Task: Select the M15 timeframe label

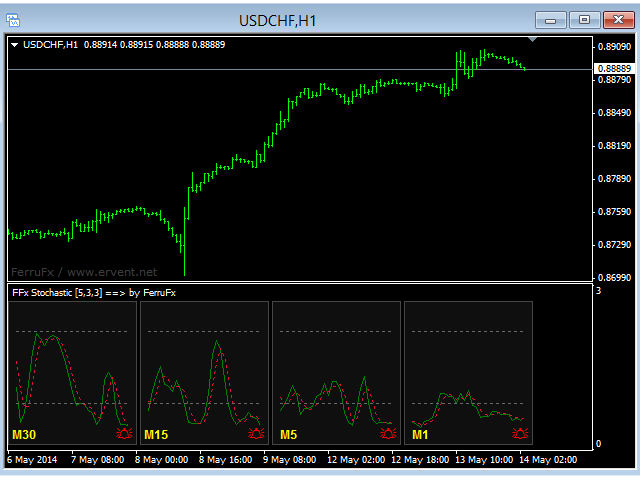Action: (156, 435)
